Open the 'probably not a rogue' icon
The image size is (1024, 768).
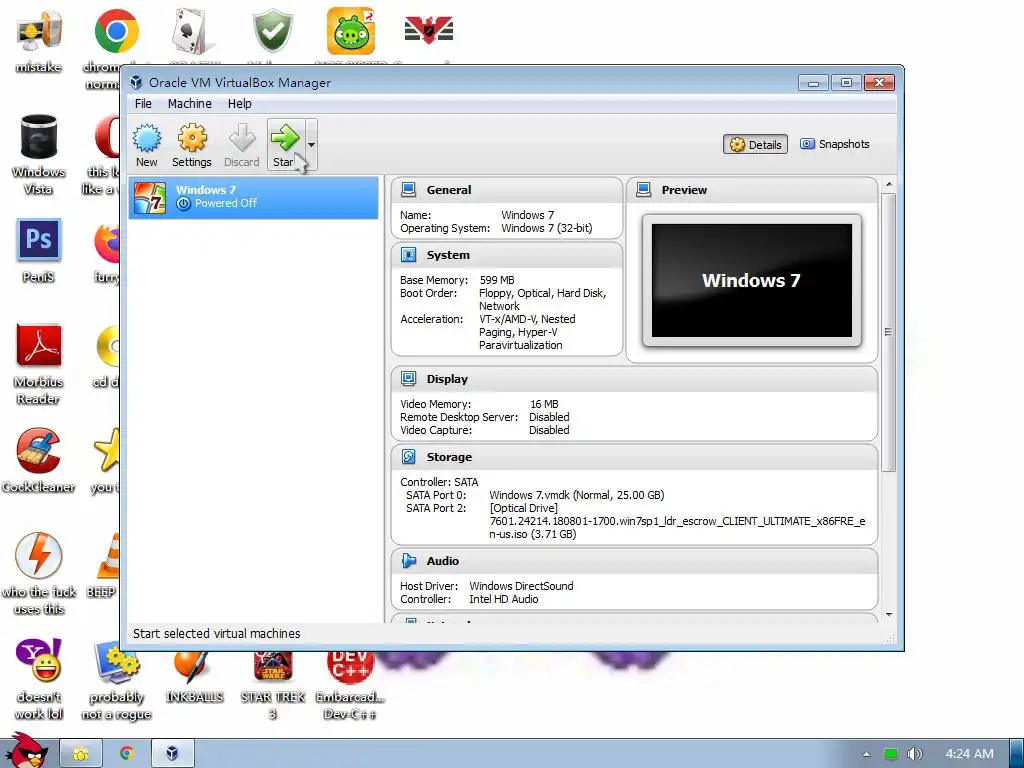tap(116, 679)
